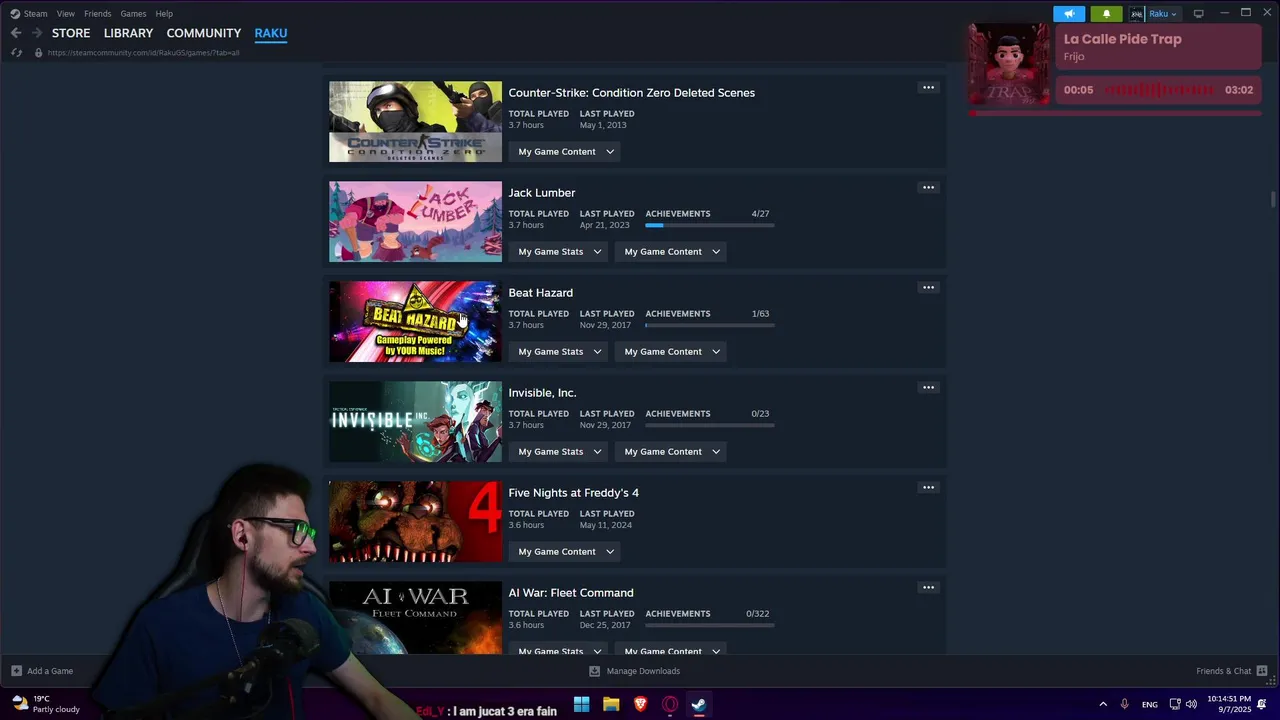1280x720 pixels.
Task: Click the Manage Downloads label
Action: click(643, 671)
